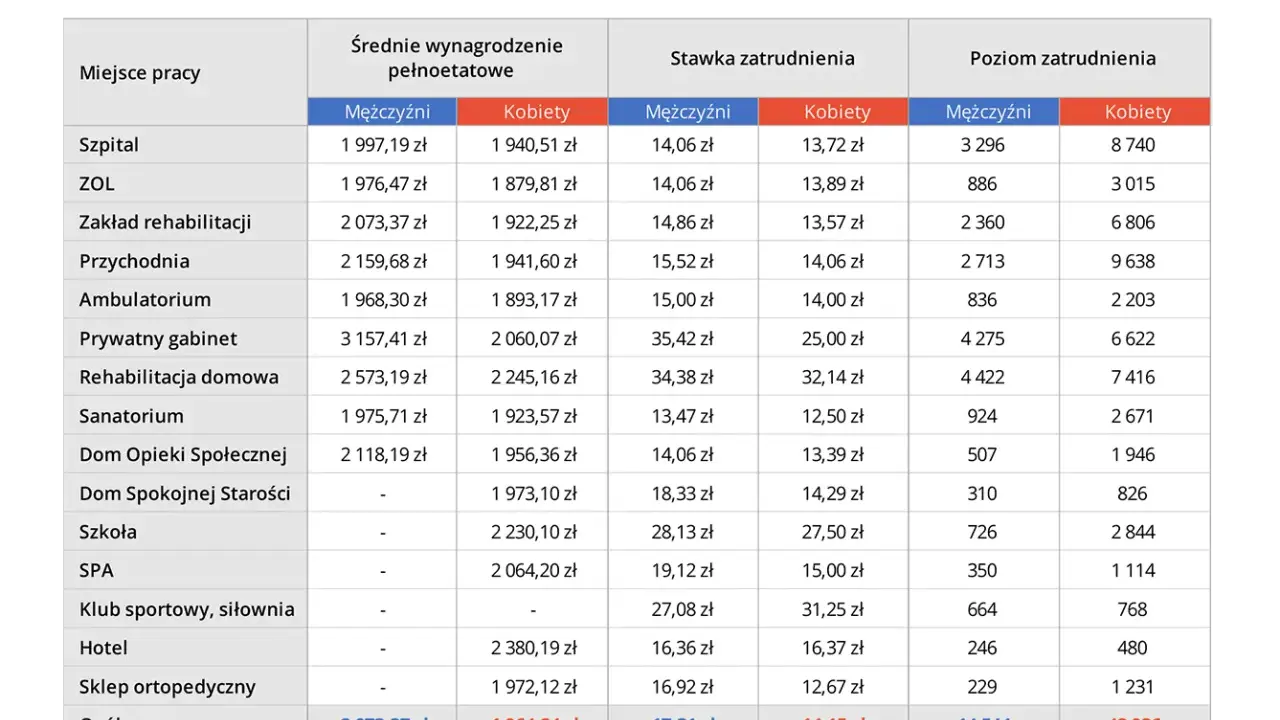Select 'Mężczyźni' subheader under Poziom zatrudnienia
1280x720 pixels.
point(984,112)
